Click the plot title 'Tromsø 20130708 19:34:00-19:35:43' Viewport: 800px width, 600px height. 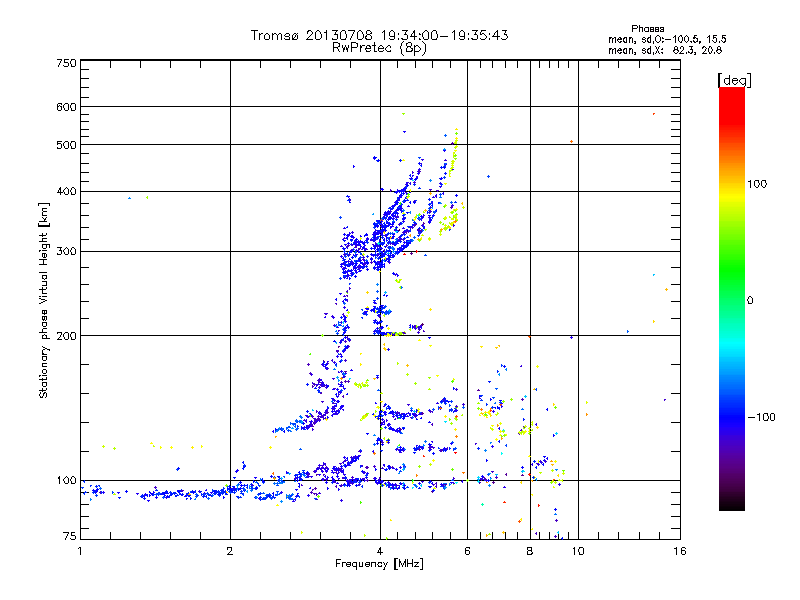[x=379, y=35]
